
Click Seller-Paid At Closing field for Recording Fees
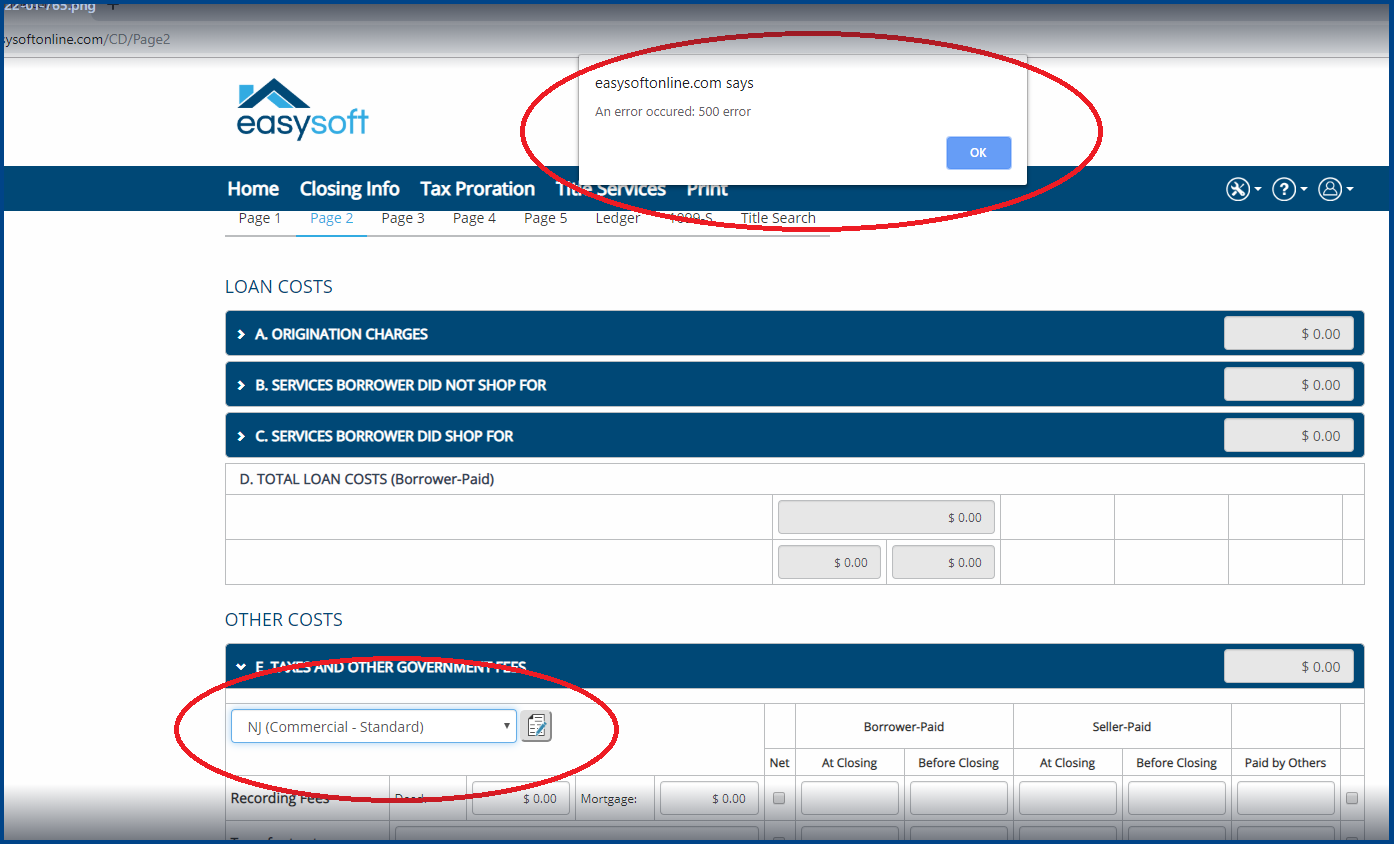click(x=1068, y=798)
